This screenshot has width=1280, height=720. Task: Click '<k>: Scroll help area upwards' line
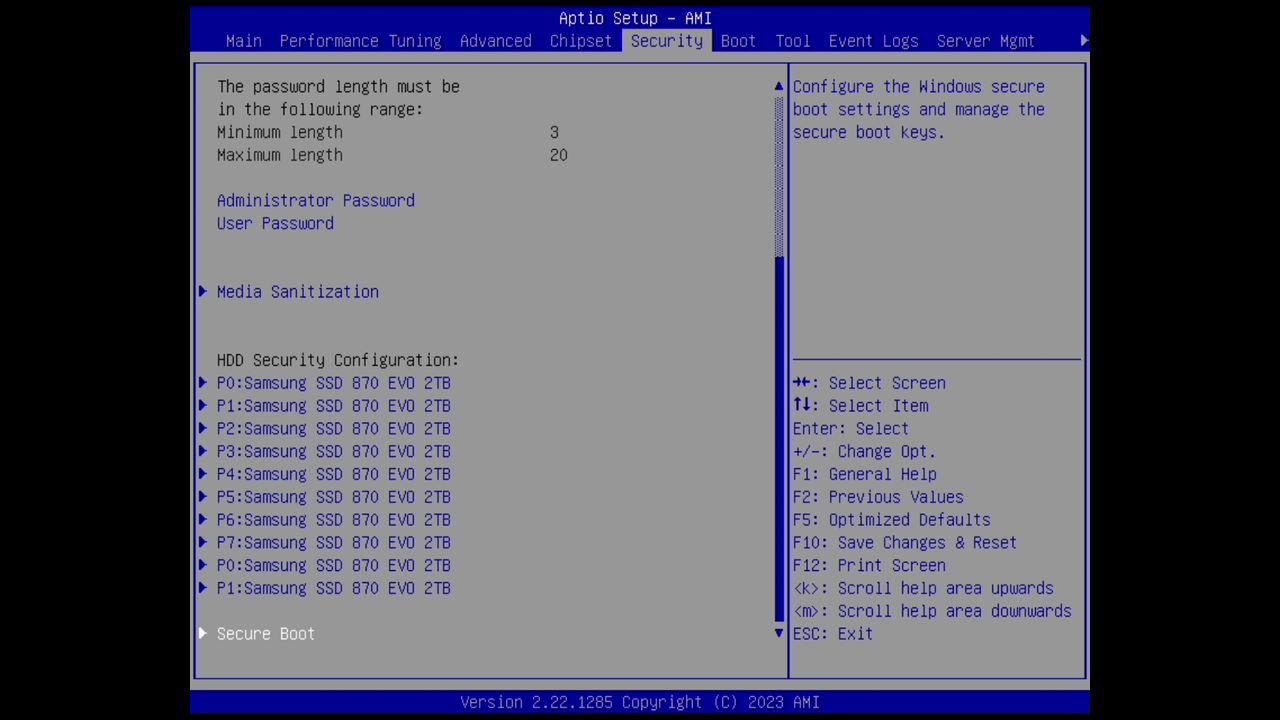click(923, 588)
